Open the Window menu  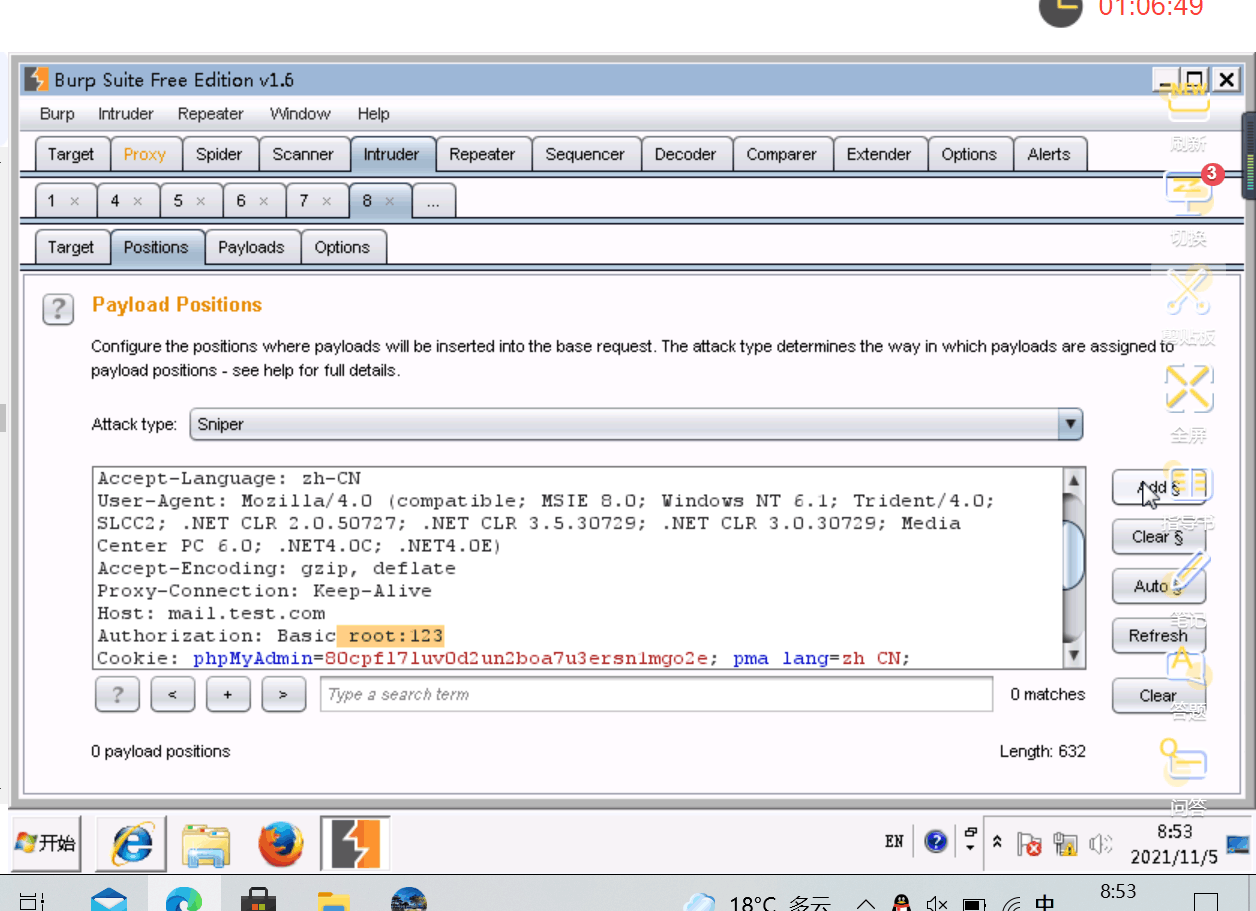(300, 114)
